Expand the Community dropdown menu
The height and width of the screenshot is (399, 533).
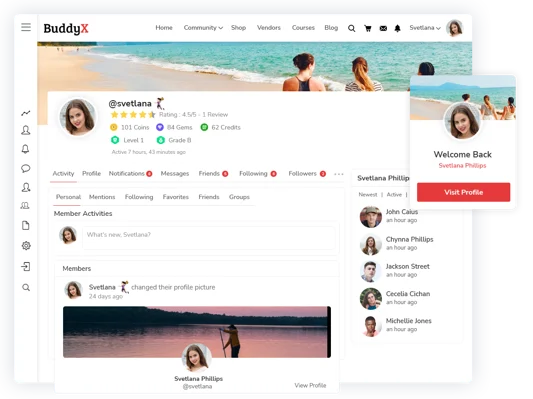pos(203,28)
